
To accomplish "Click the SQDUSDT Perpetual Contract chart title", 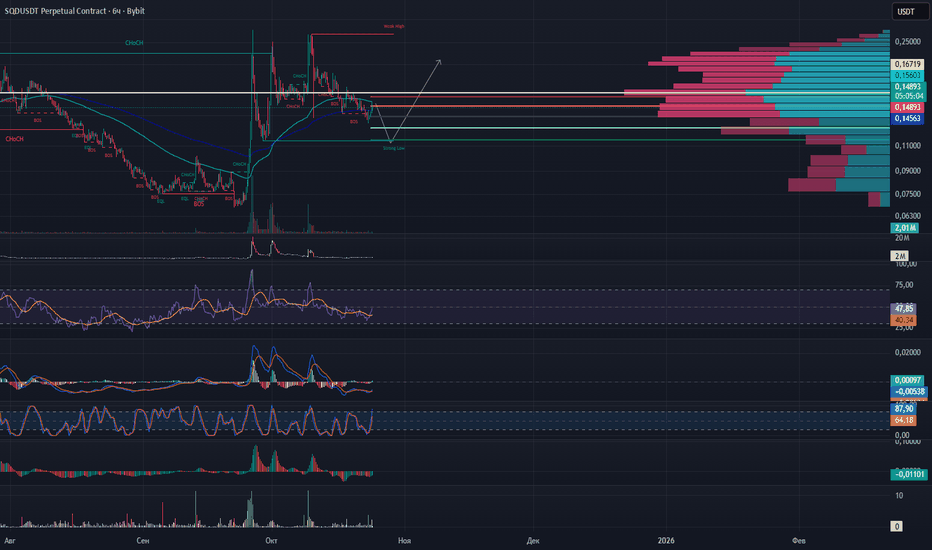I will pyautogui.click(x=74, y=11).
